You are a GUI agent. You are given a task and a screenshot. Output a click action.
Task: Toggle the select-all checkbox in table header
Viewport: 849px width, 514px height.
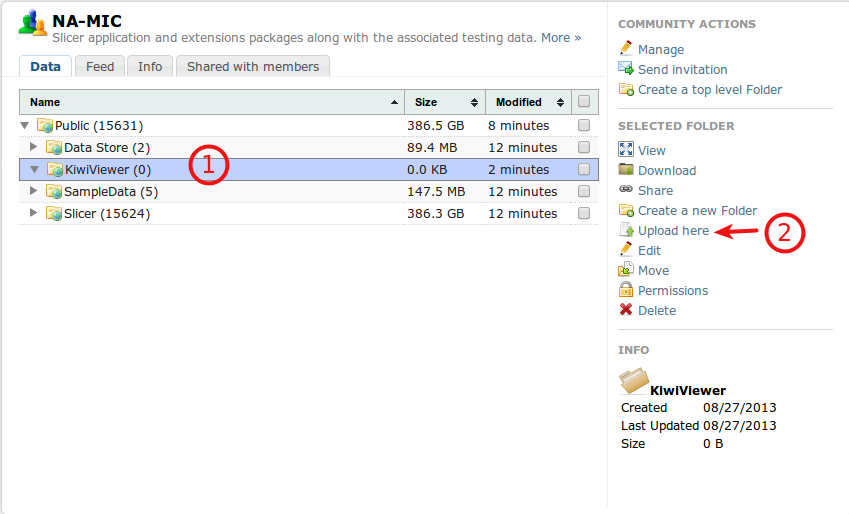(584, 102)
